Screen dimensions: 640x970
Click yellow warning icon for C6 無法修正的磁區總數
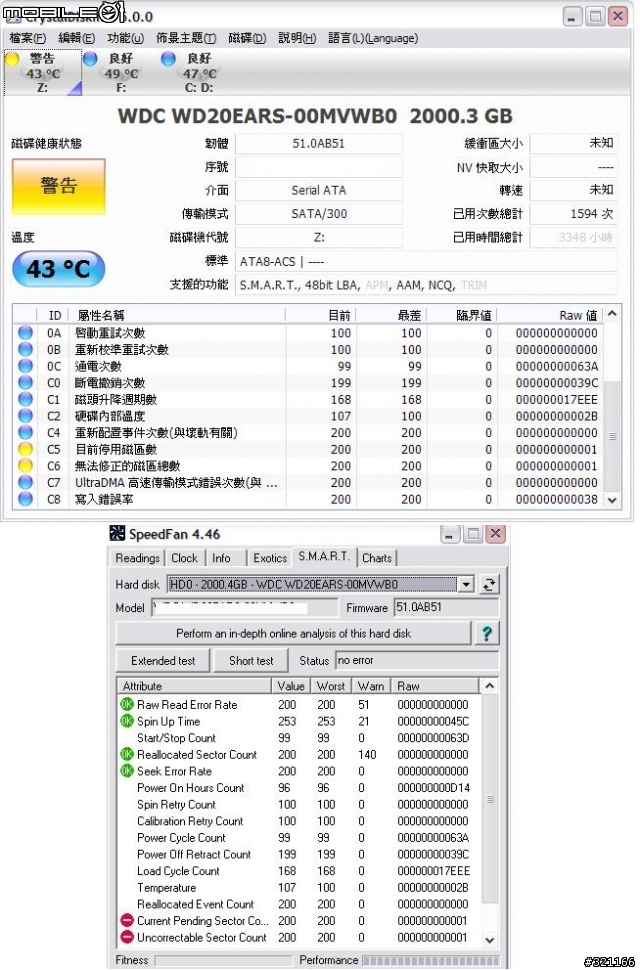point(25,466)
